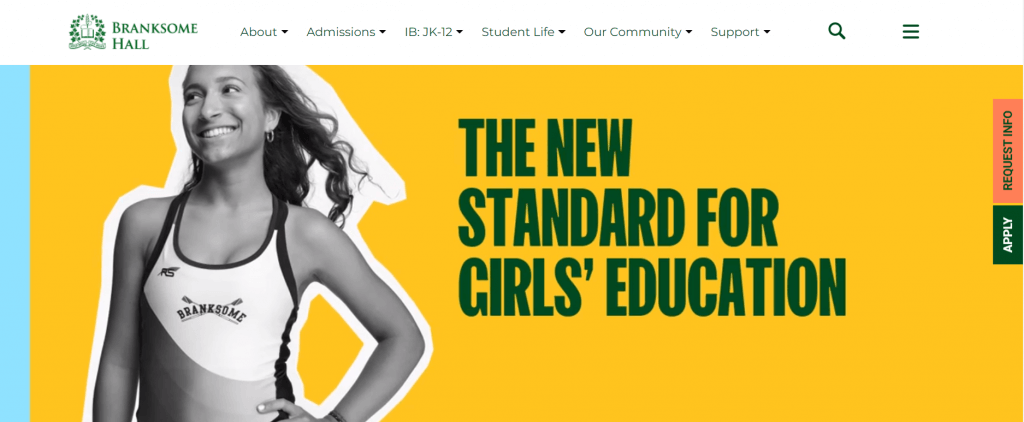Click the Request Info side tab
The width and height of the screenshot is (1024, 422).
(1008, 151)
